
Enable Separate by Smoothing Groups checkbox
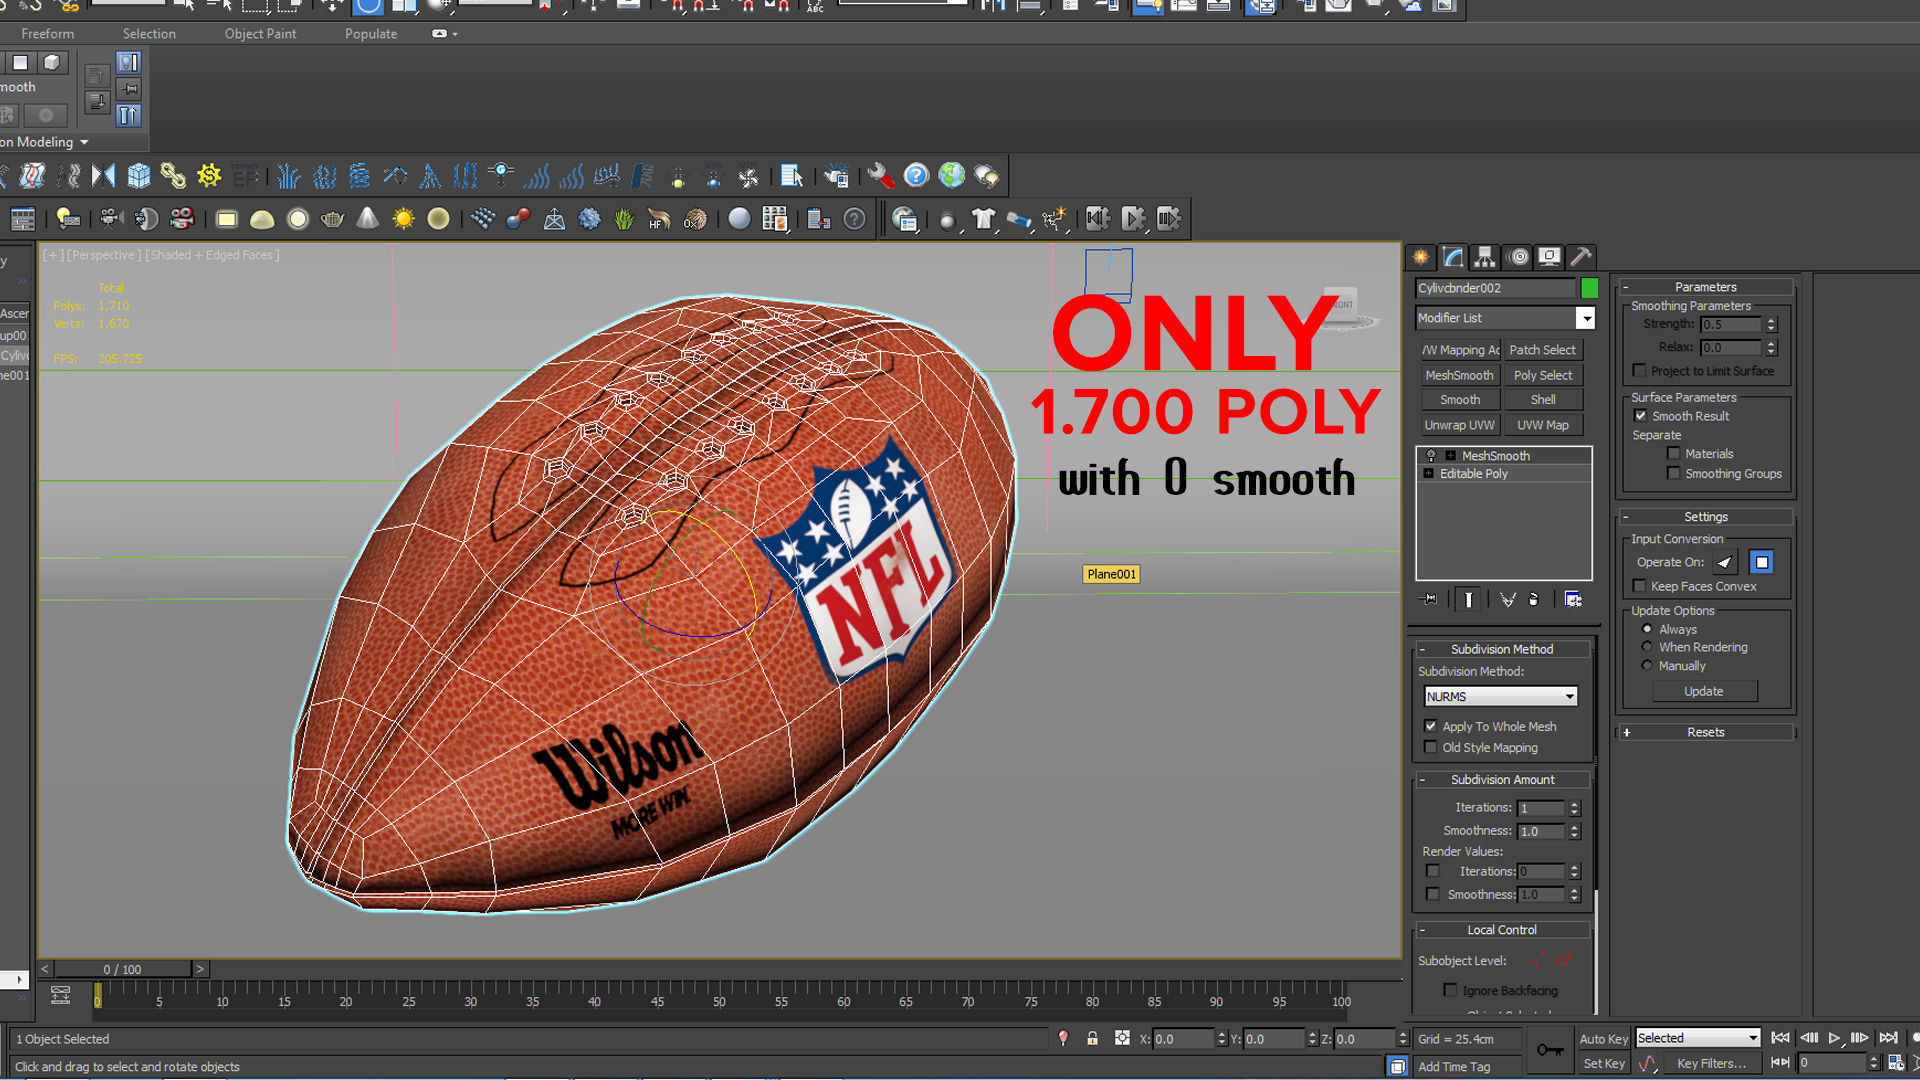[1673, 474]
